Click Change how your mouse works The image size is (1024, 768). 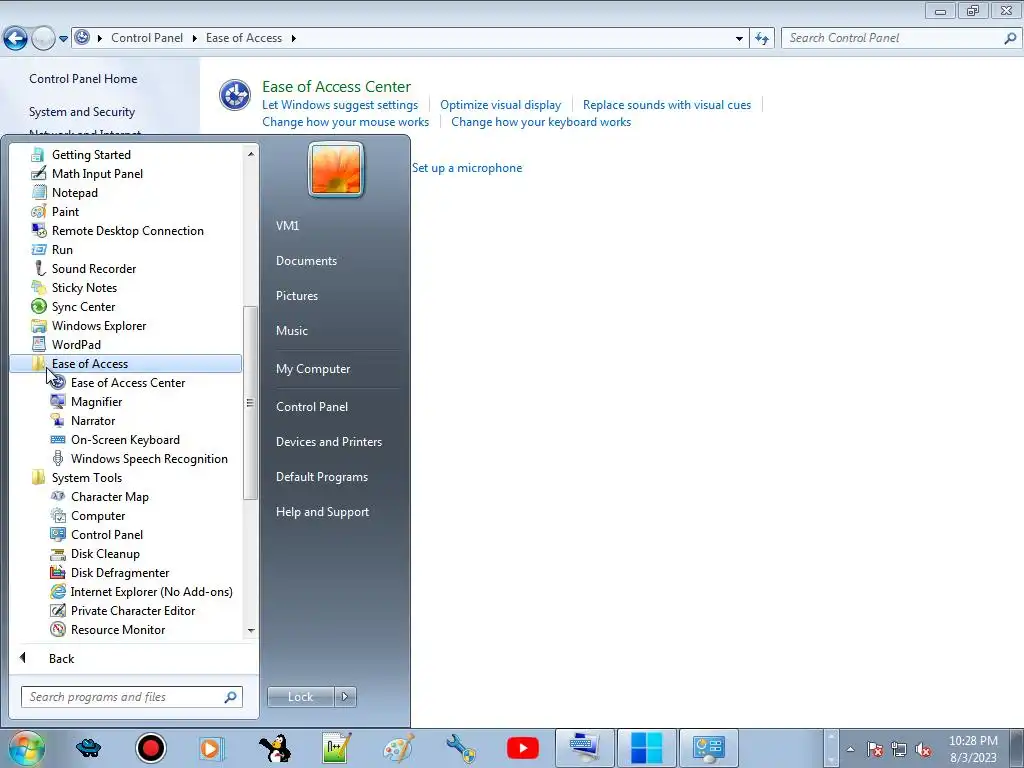click(x=345, y=121)
